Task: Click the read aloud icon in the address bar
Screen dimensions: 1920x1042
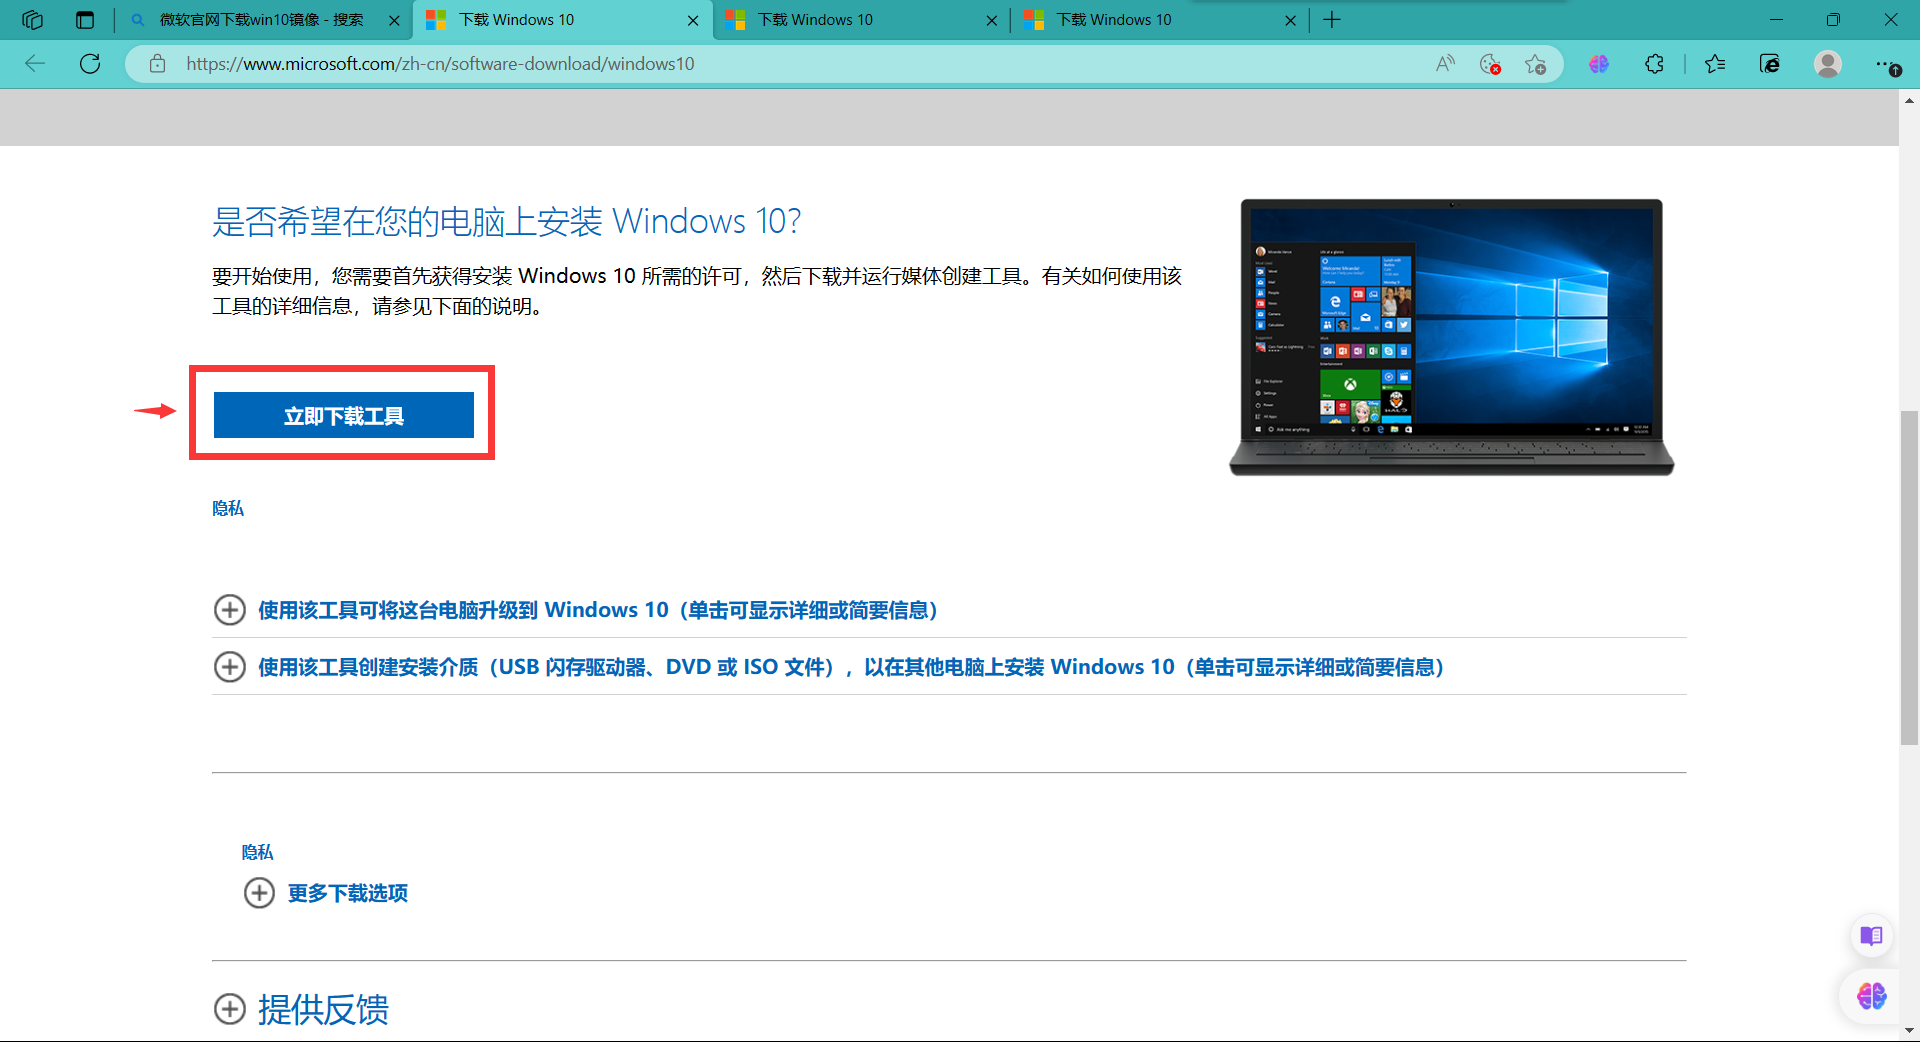Action: (x=1445, y=64)
